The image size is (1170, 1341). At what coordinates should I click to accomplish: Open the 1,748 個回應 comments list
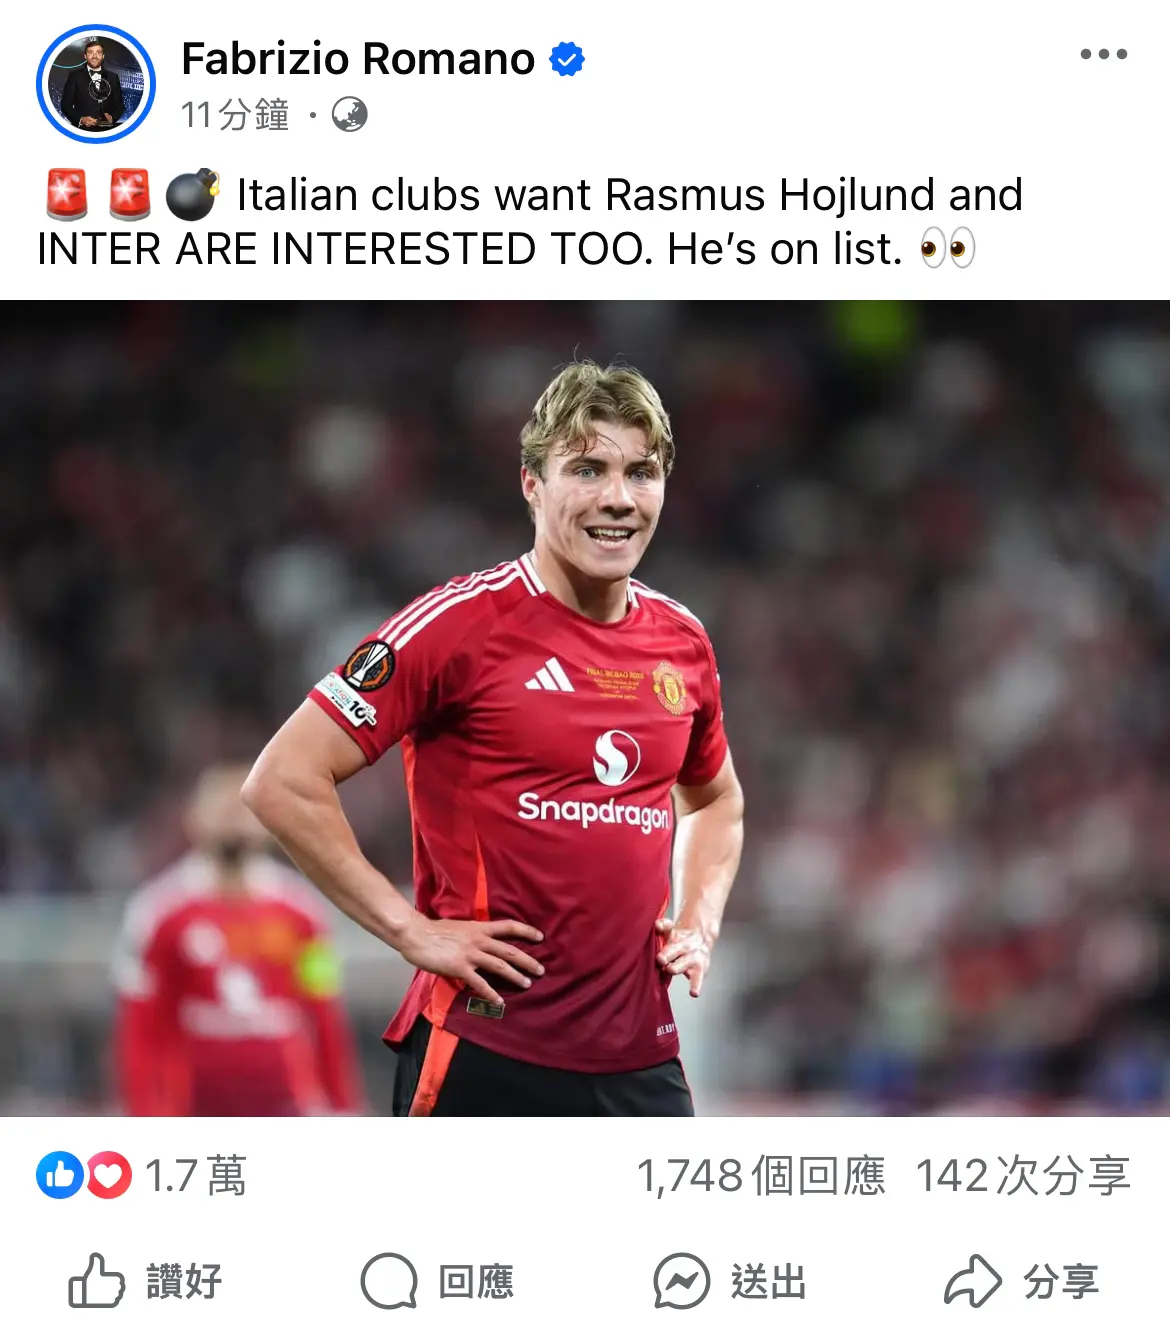761,1176
